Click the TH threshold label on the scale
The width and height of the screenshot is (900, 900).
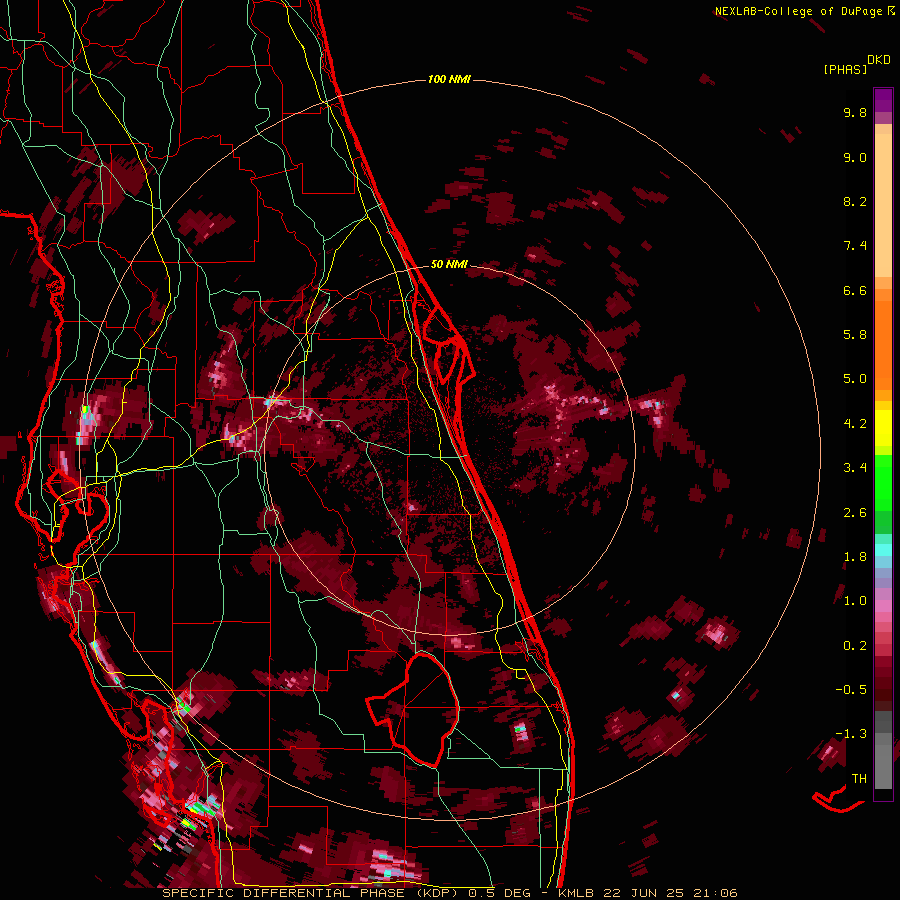859,779
